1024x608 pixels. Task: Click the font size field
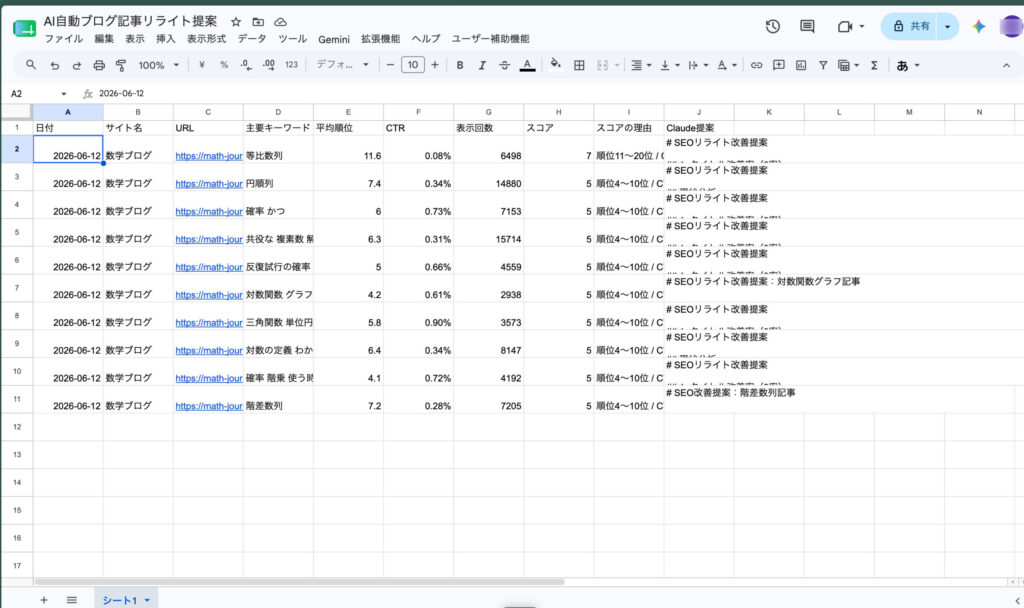[x=413, y=65]
